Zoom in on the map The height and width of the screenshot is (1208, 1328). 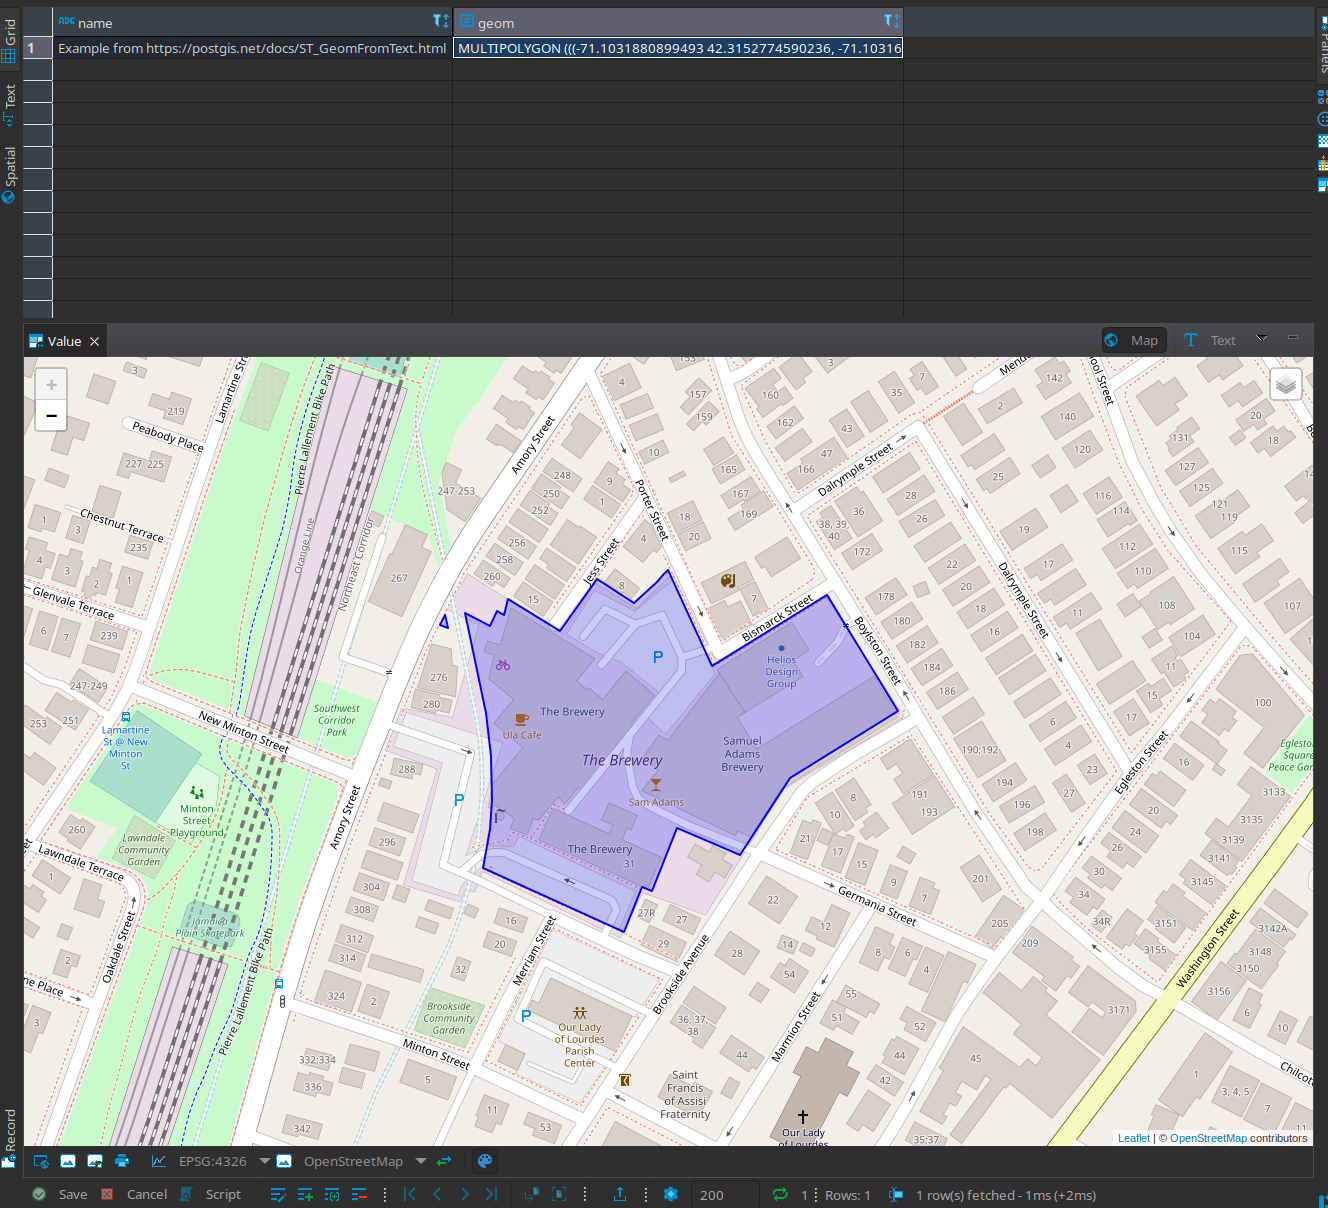pyautogui.click(x=51, y=384)
